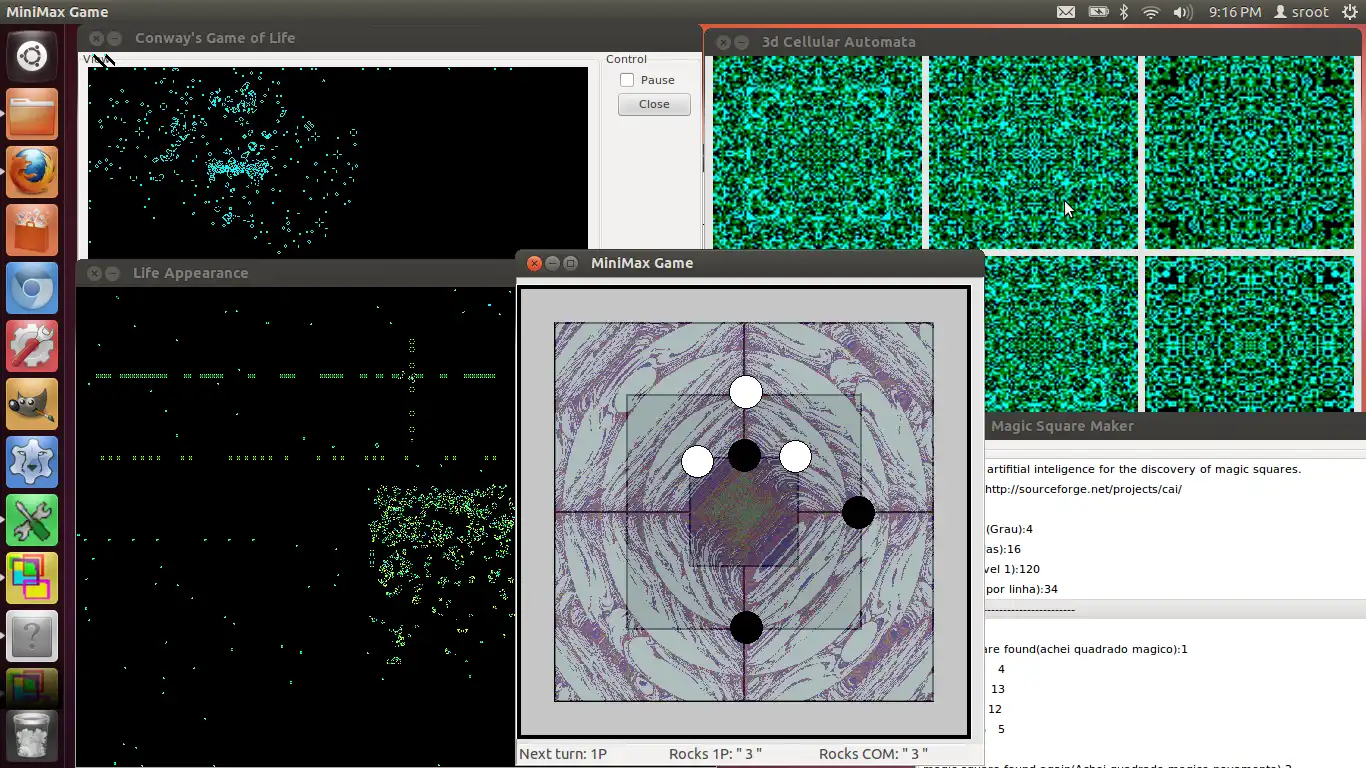Open the battery status indicator menu
This screenshot has width=1366, height=768.
(1097, 12)
